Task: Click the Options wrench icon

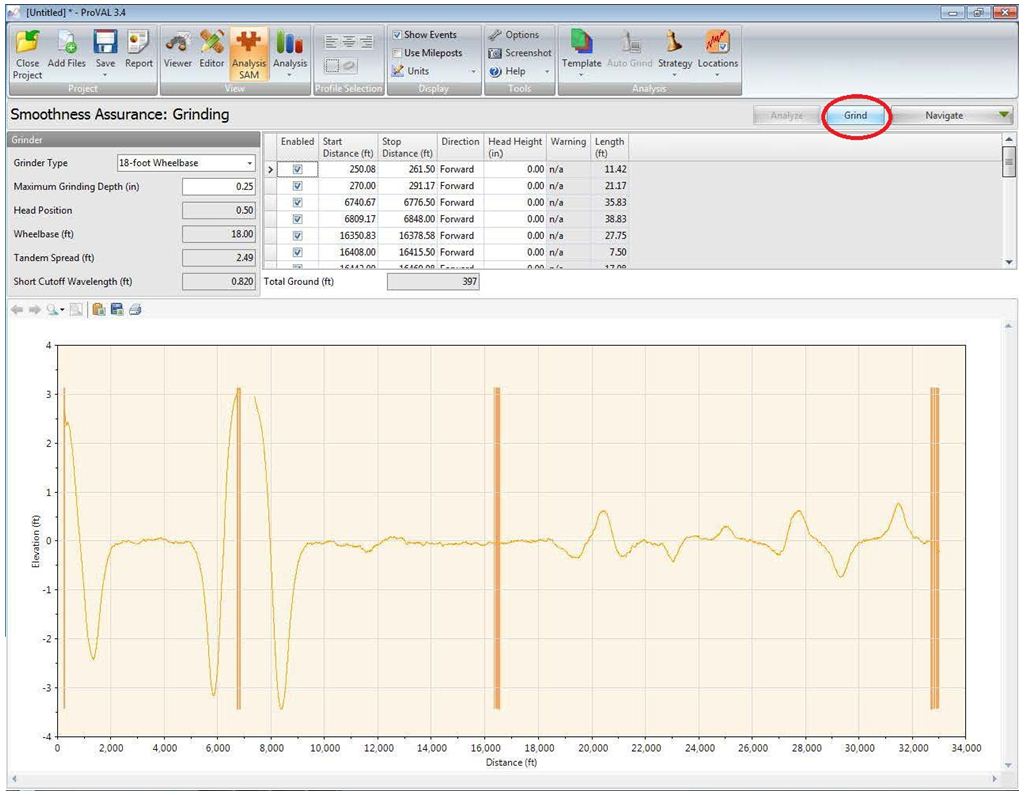Action: tap(496, 35)
